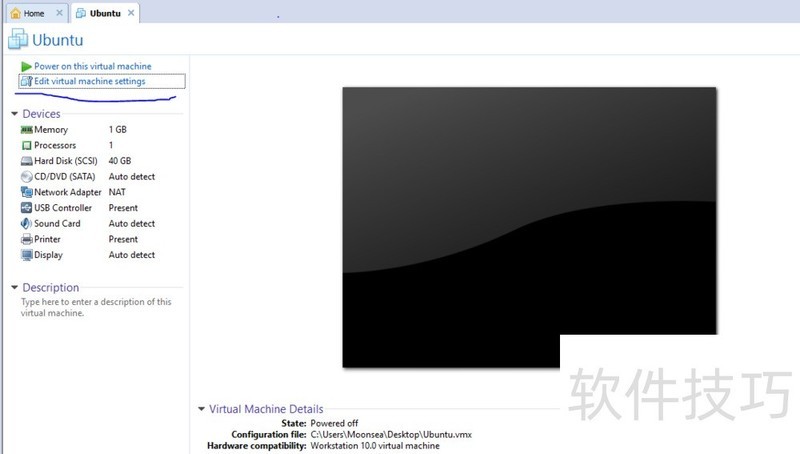Click the Display monitor icon

[x=27, y=255]
